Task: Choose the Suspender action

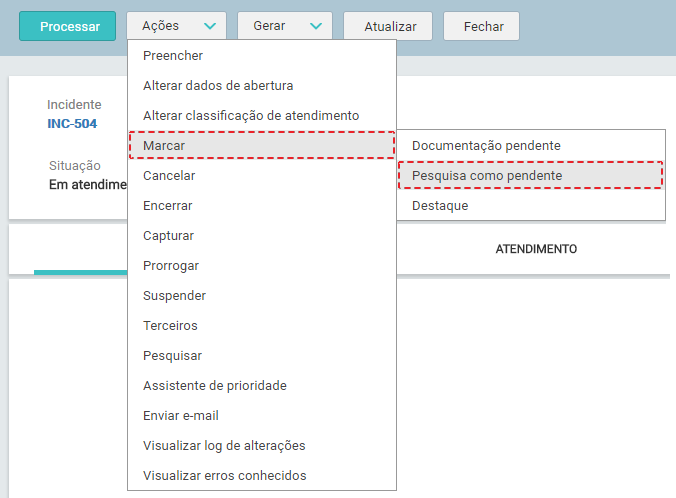Action: pos(262,295)
